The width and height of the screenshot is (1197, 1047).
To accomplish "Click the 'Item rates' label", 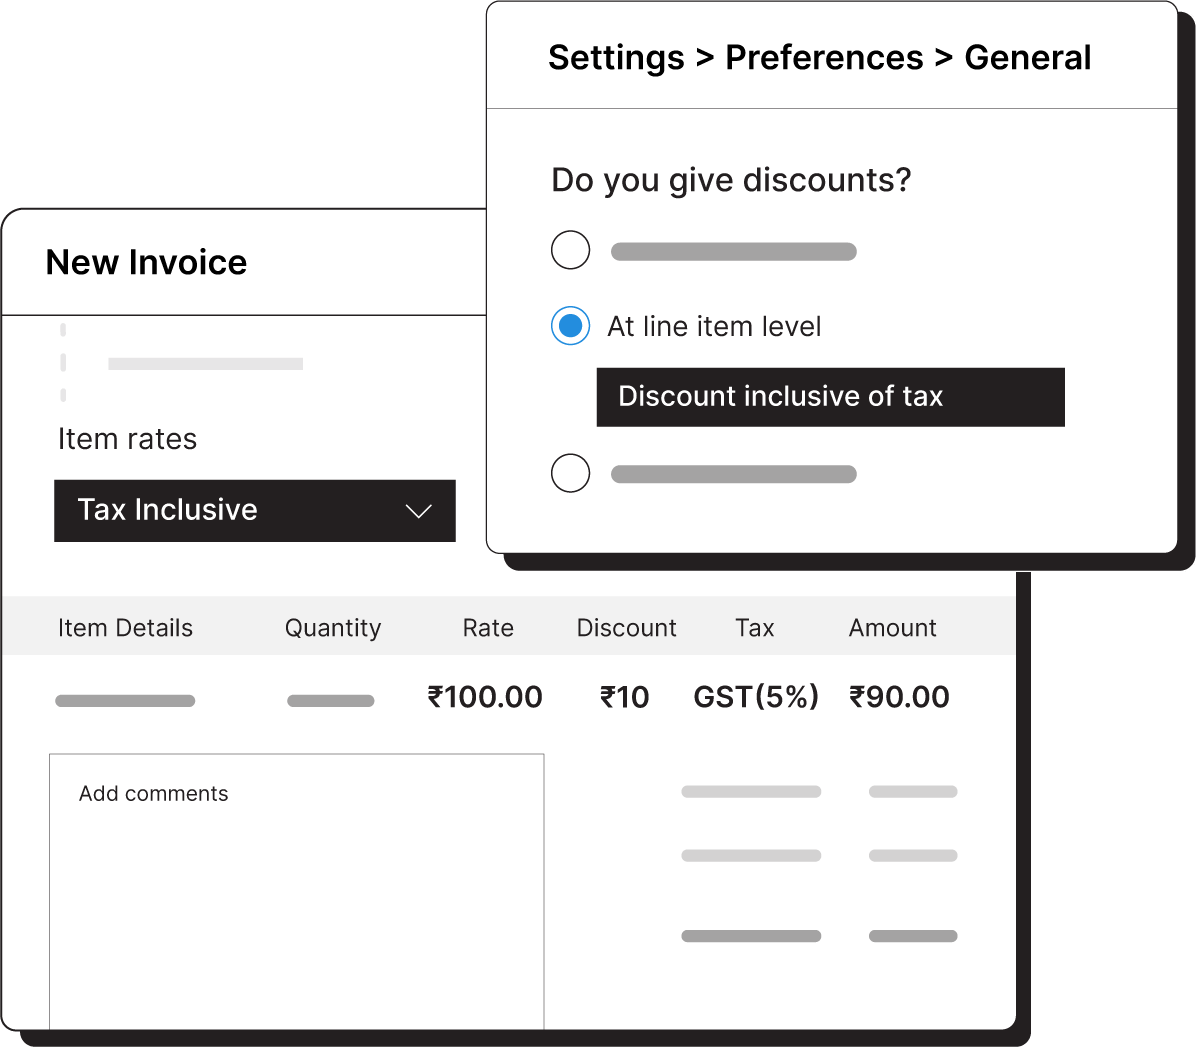I will coord(127,439).
